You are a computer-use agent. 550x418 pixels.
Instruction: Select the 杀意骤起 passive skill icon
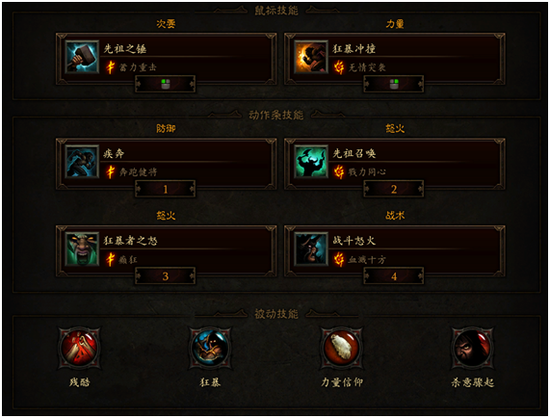(472, 348)
